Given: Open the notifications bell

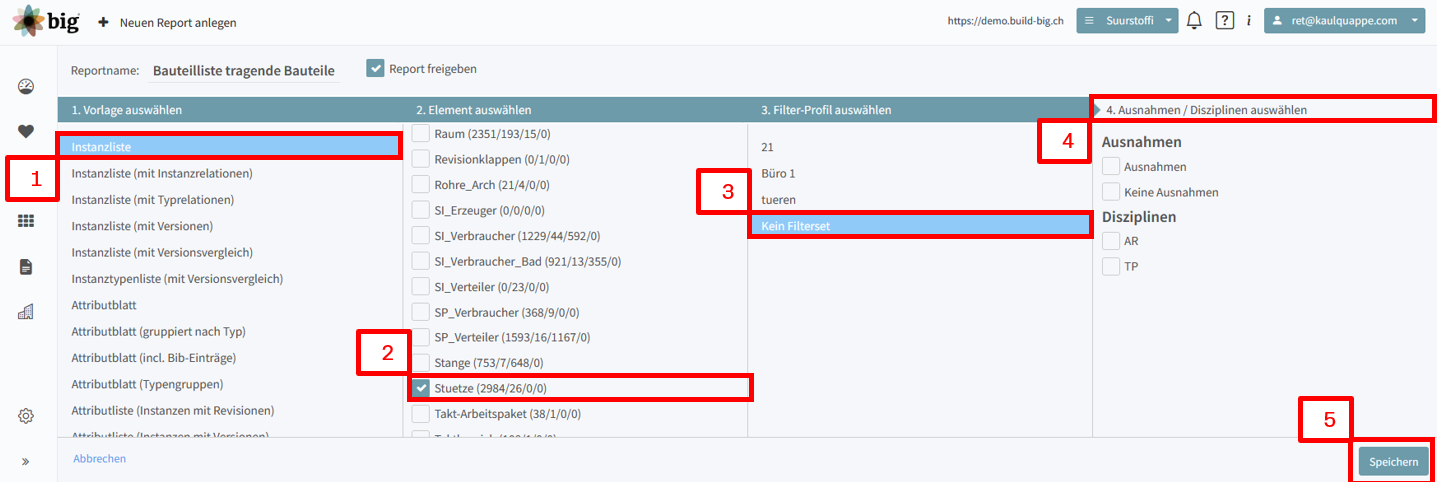Looking at the screenshot, I should point(1194,20).
